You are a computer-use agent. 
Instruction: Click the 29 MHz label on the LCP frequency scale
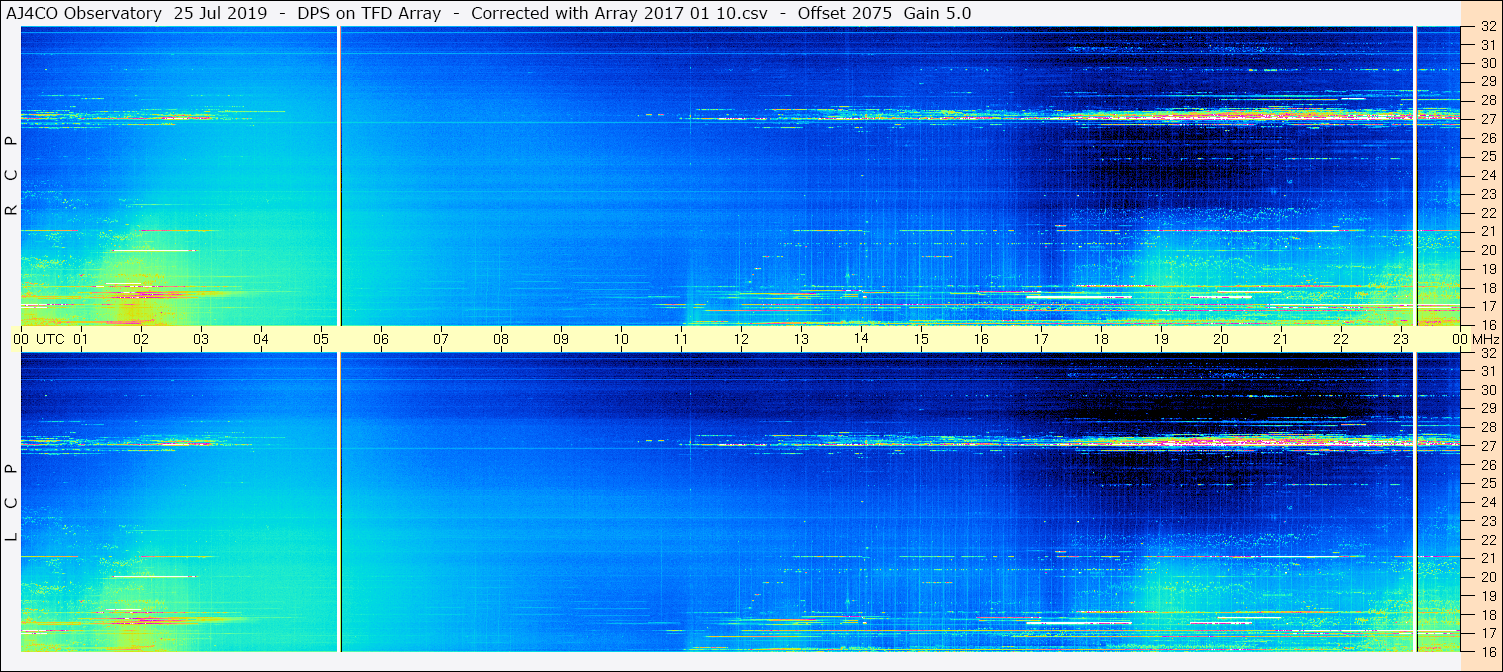[x=1488, y=409]
